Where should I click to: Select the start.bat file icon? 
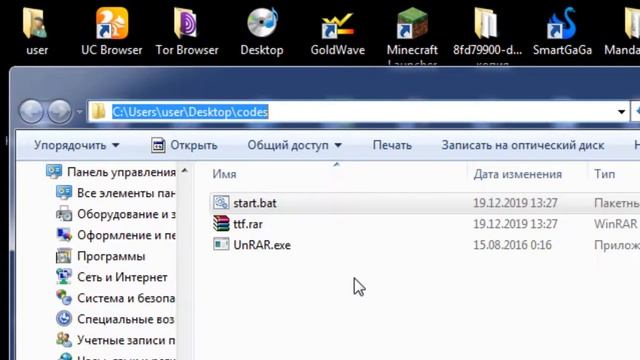(221, 202)
